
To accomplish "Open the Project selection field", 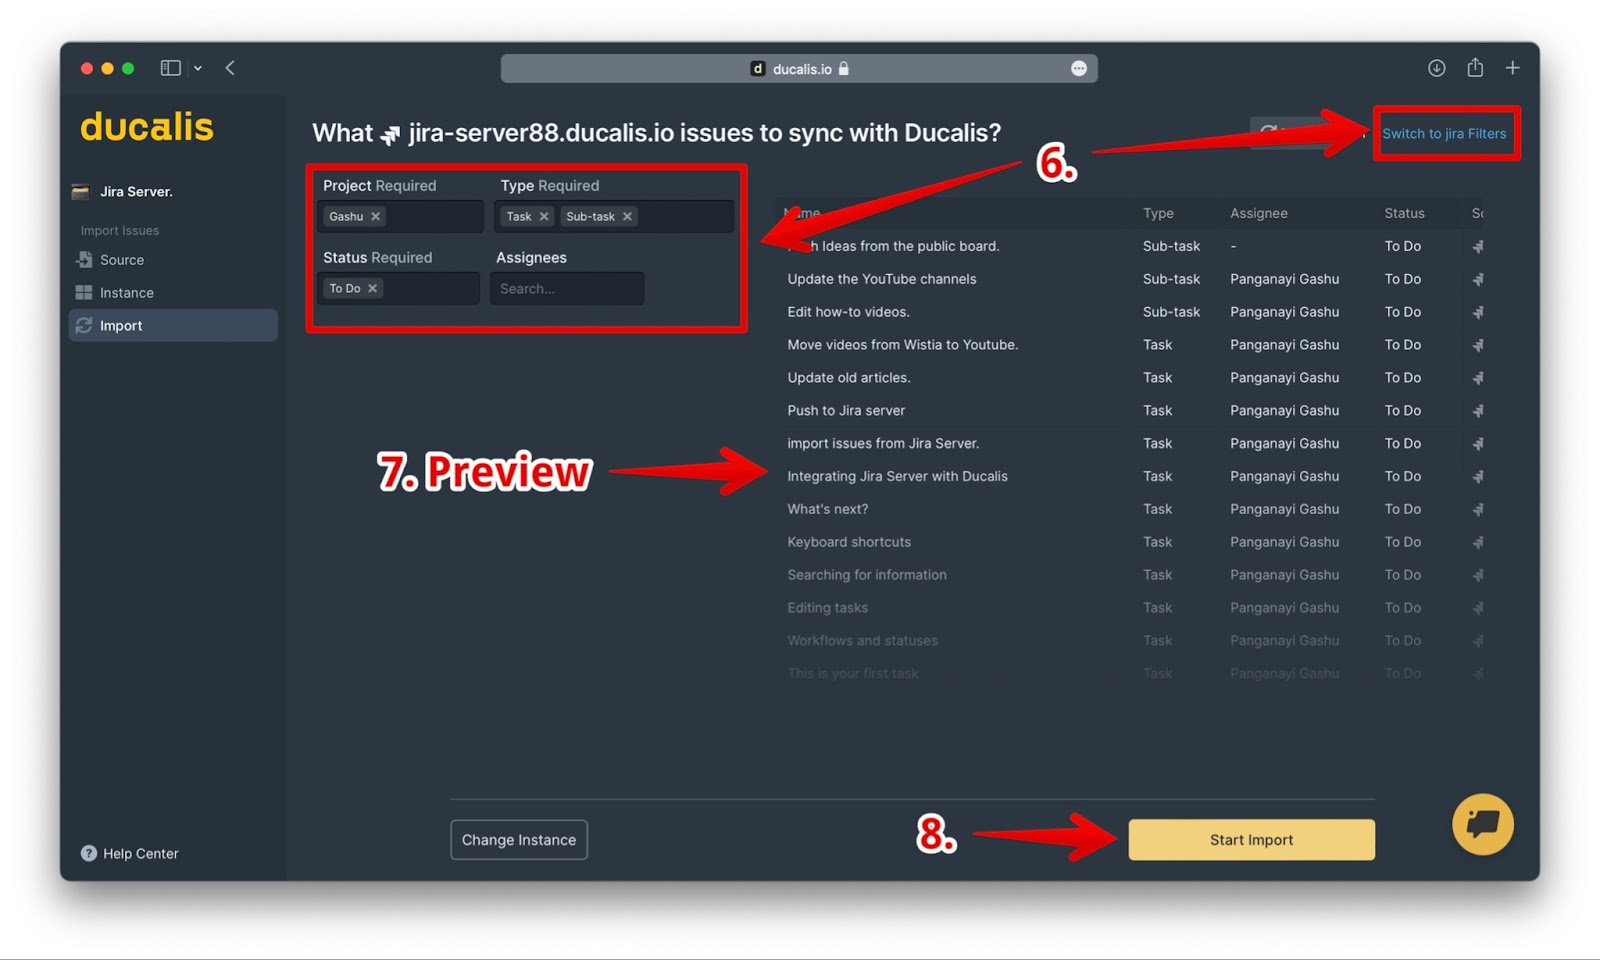I will pyautogui.click(x=400, y=216).
